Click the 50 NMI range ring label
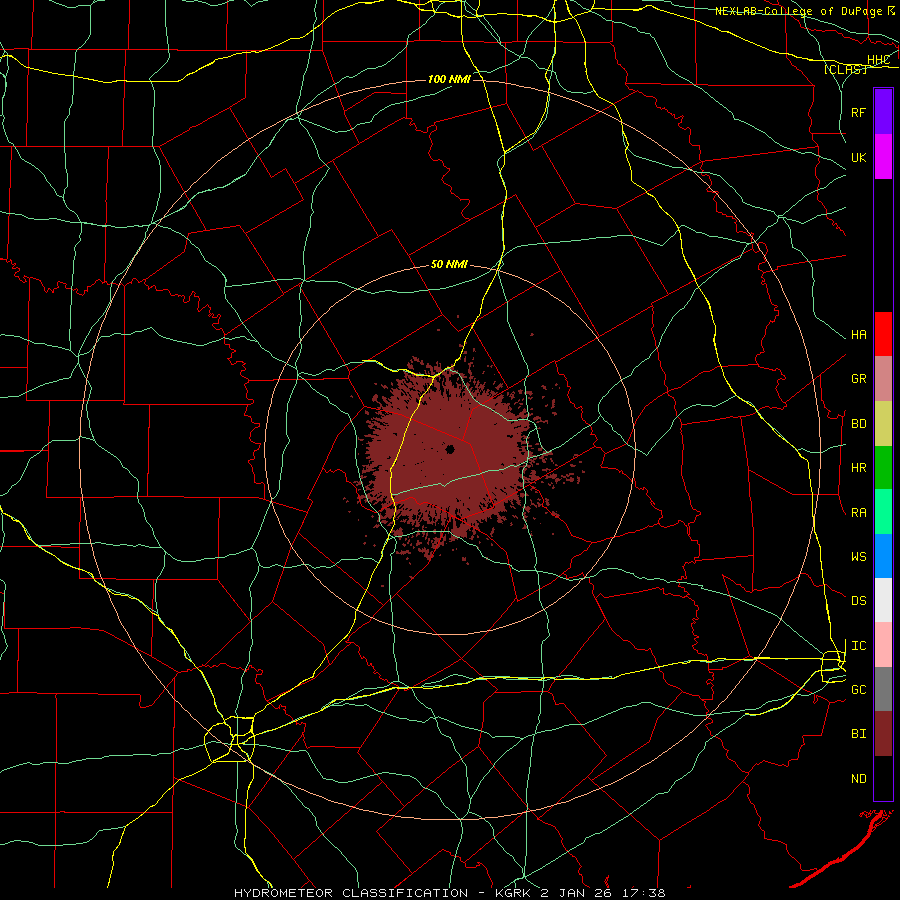This screenshot has width=900, height=900. pyautogui.click(x=449, y=264)
